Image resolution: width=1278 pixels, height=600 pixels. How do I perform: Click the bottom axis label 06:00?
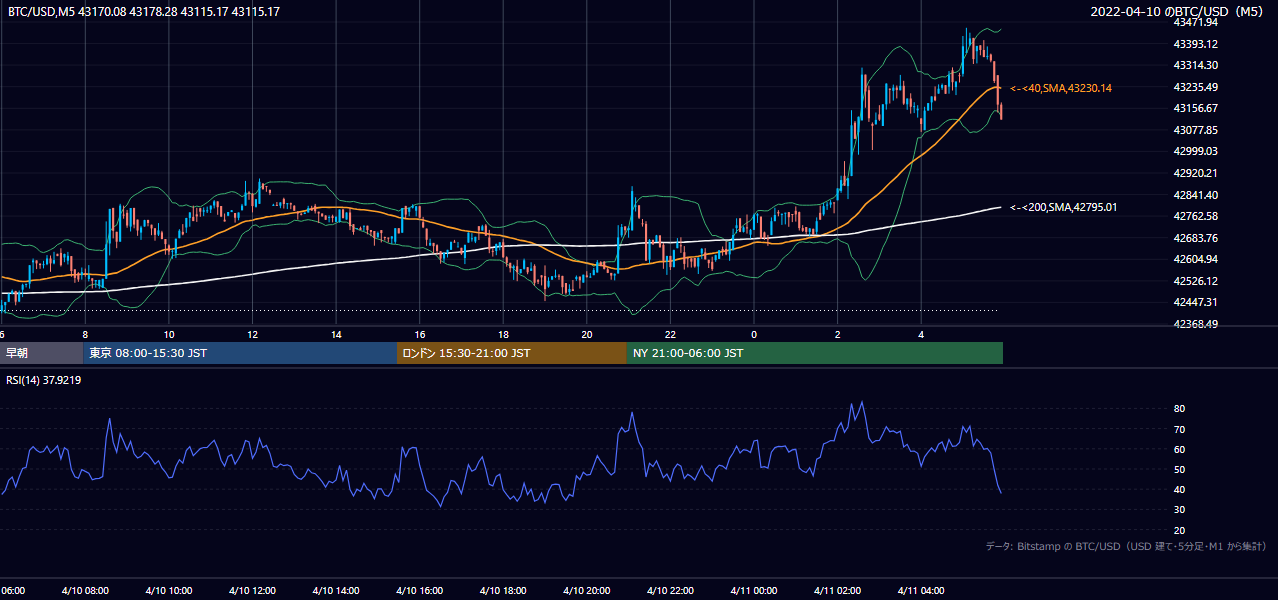point(12,591)
